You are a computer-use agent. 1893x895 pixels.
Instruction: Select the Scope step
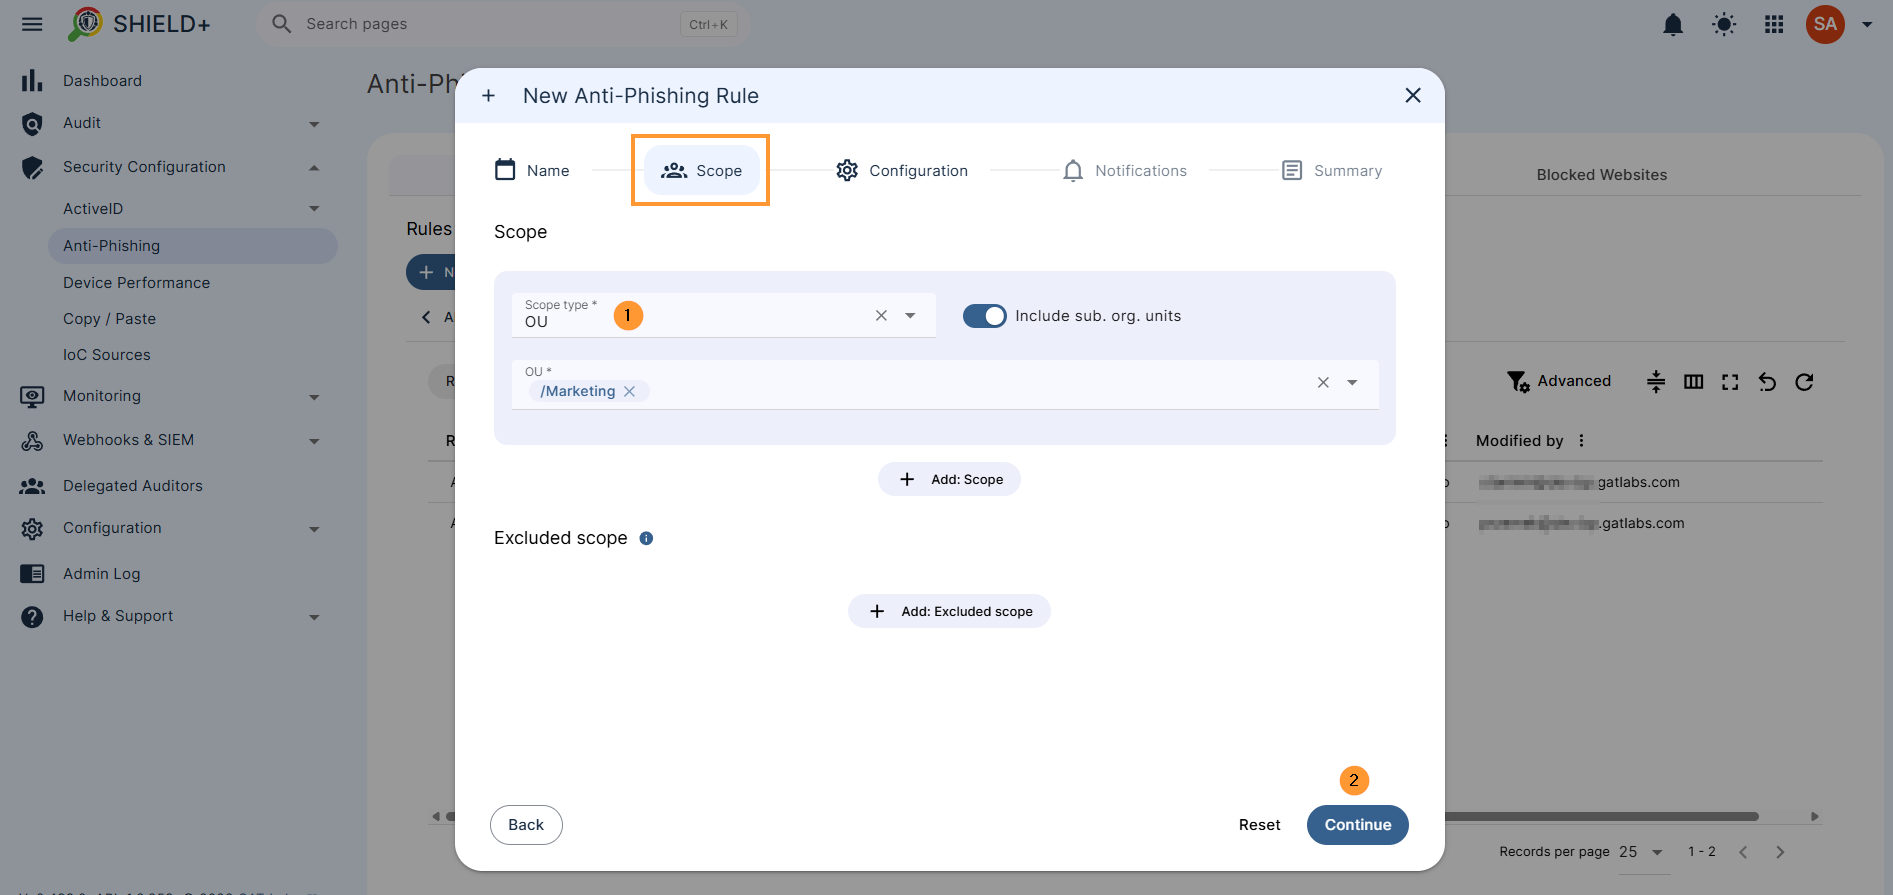(x=701, y=171)
